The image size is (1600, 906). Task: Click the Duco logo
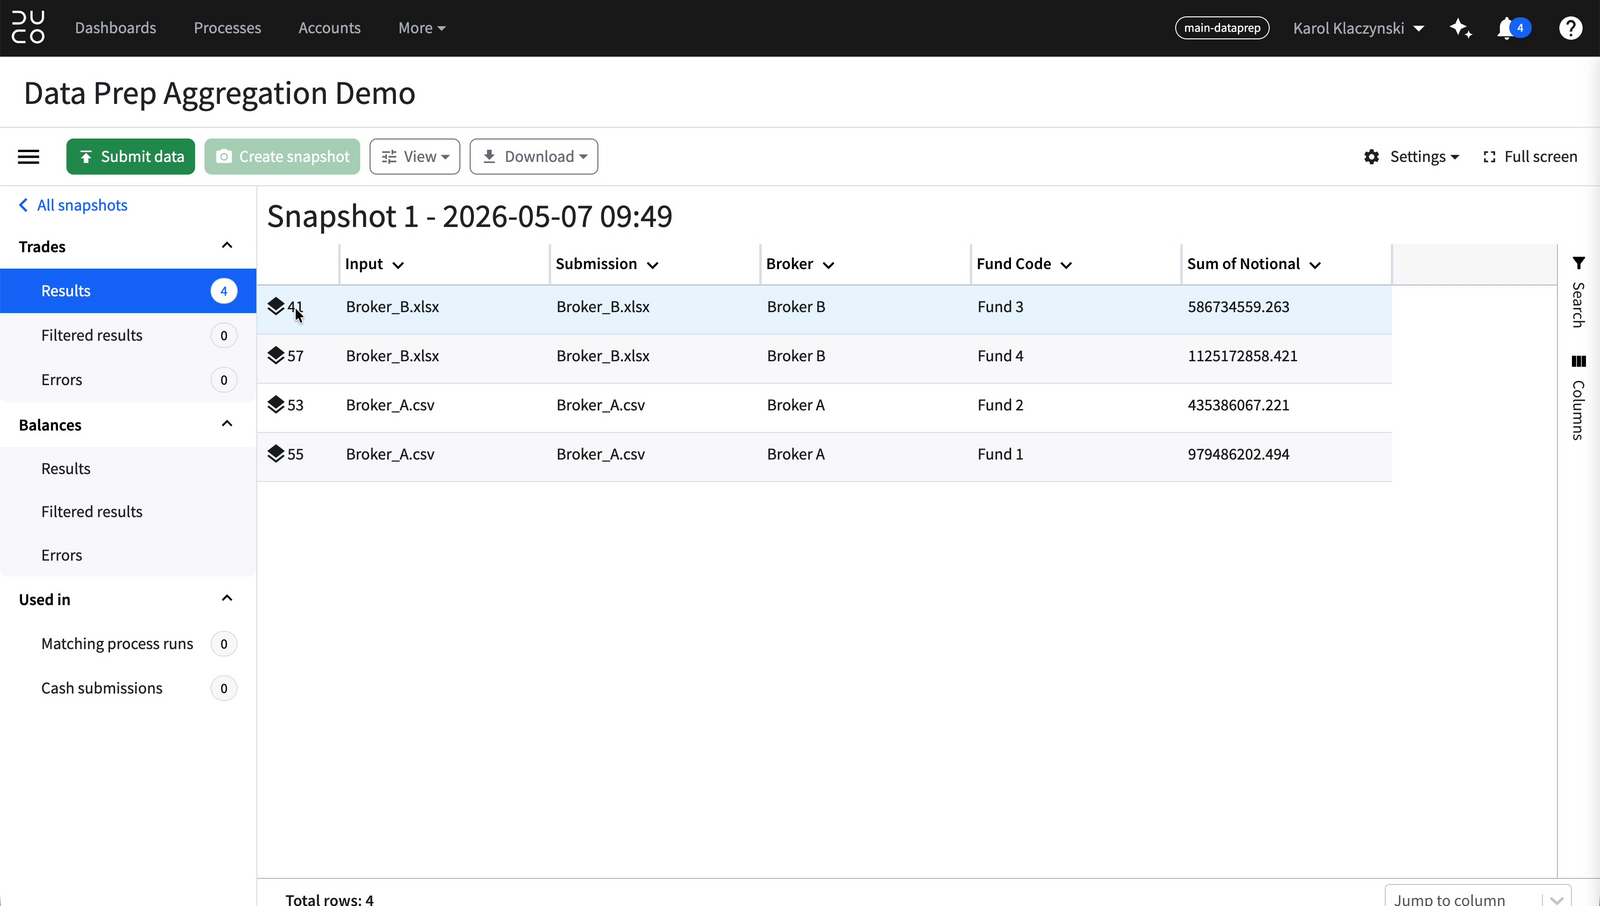tap(28, 28)
